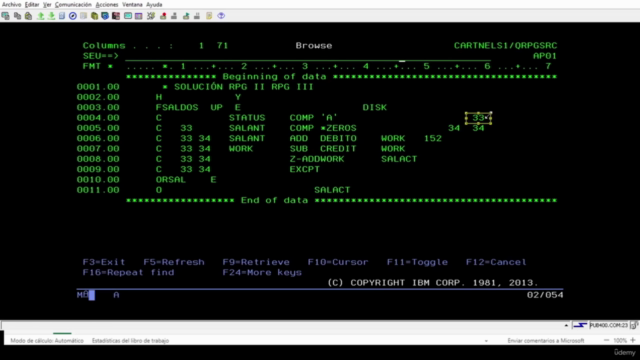640x360 pixels.
Task: Click 'Modo de cálculo: Automático' in Excel status bar
Action: 47,340
